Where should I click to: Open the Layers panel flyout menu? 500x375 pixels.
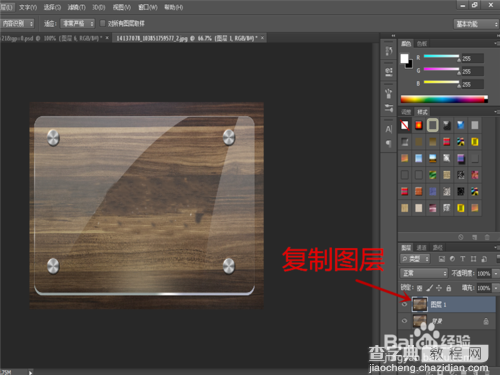click(496, 247)
